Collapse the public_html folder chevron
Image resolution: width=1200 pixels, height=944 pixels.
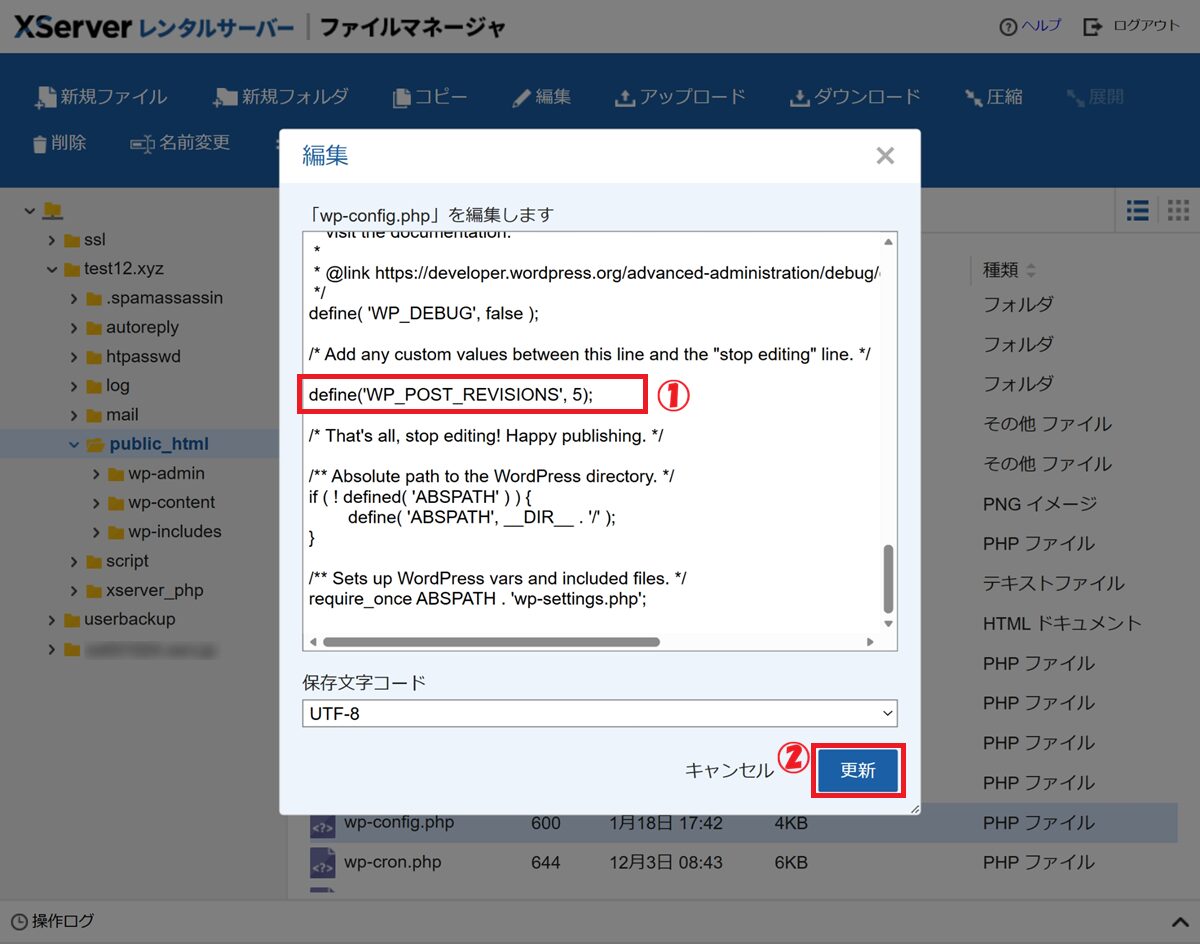[74, 445]
